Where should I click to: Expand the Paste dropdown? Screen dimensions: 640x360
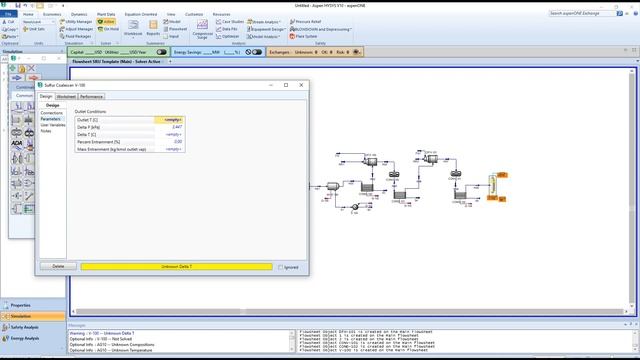(x=17, y=37)
